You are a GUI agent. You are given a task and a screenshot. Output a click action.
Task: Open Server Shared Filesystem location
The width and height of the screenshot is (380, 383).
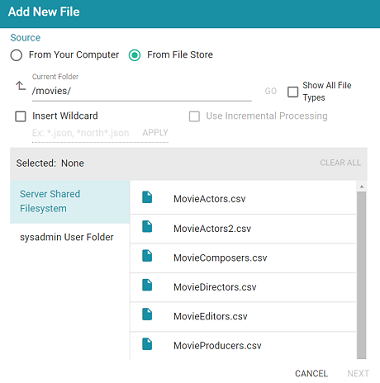click(x=70, y=202)
